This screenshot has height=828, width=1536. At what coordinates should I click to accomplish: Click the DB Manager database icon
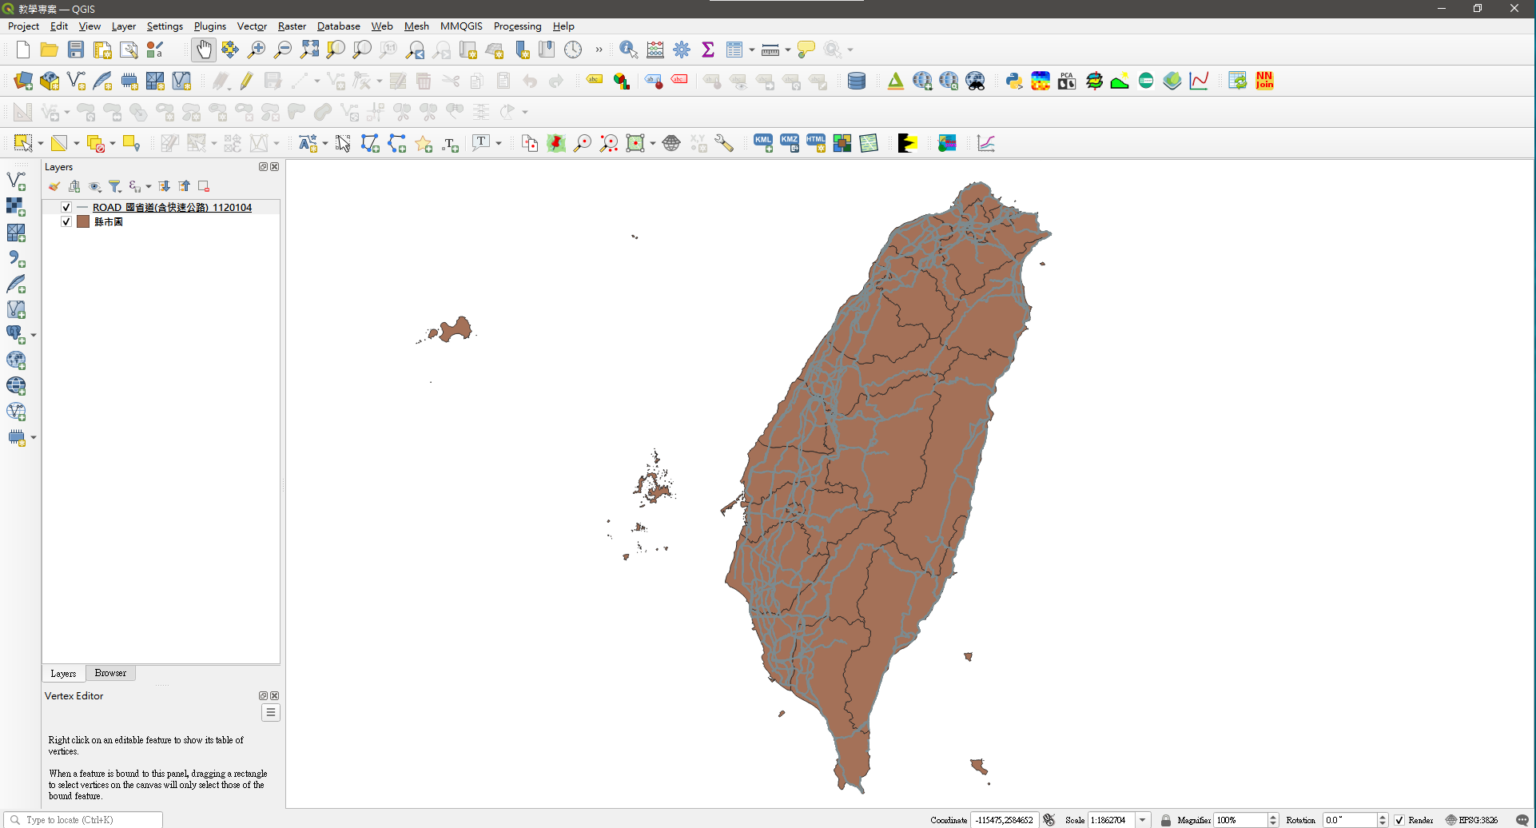pos(856,81)
